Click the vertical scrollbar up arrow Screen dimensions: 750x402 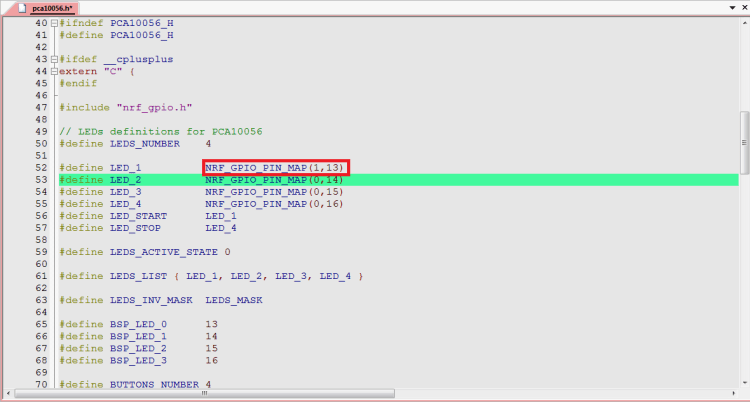744,22
